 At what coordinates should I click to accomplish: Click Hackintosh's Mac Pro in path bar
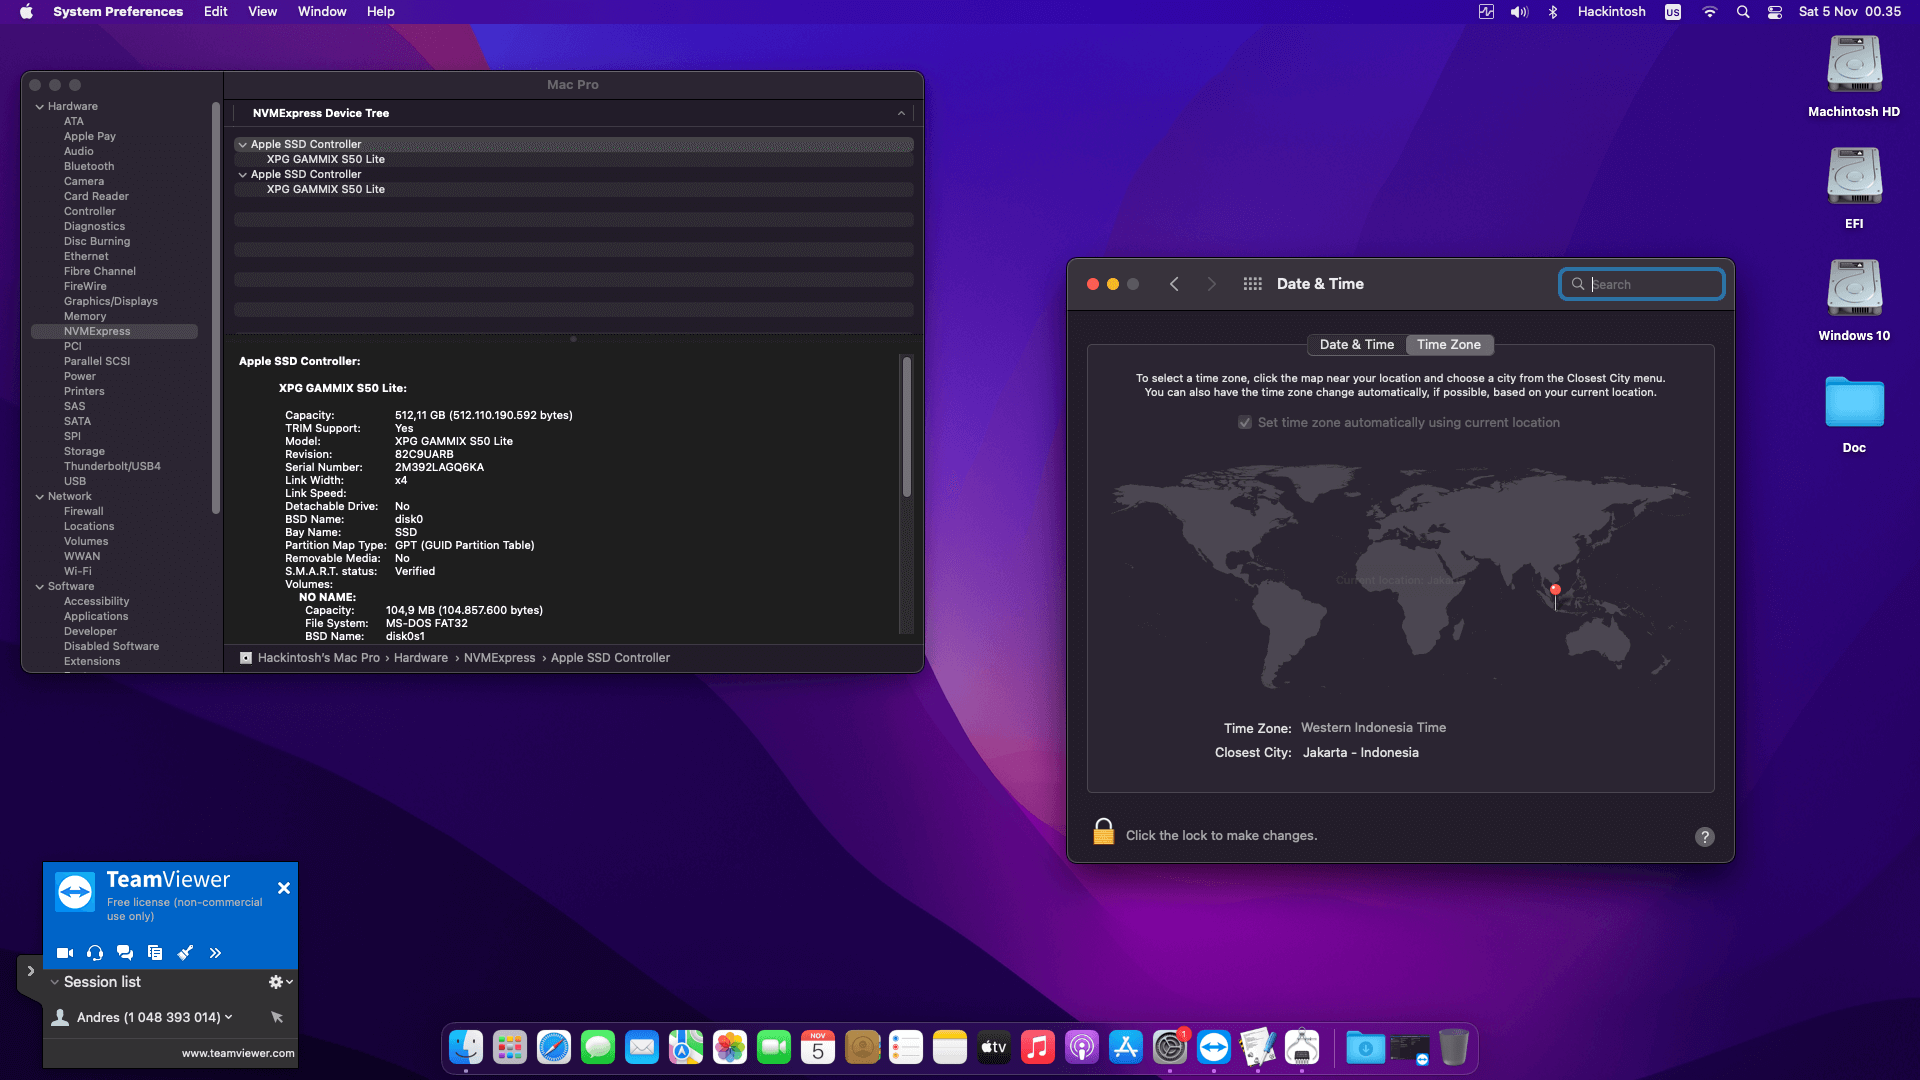[319, 658]
